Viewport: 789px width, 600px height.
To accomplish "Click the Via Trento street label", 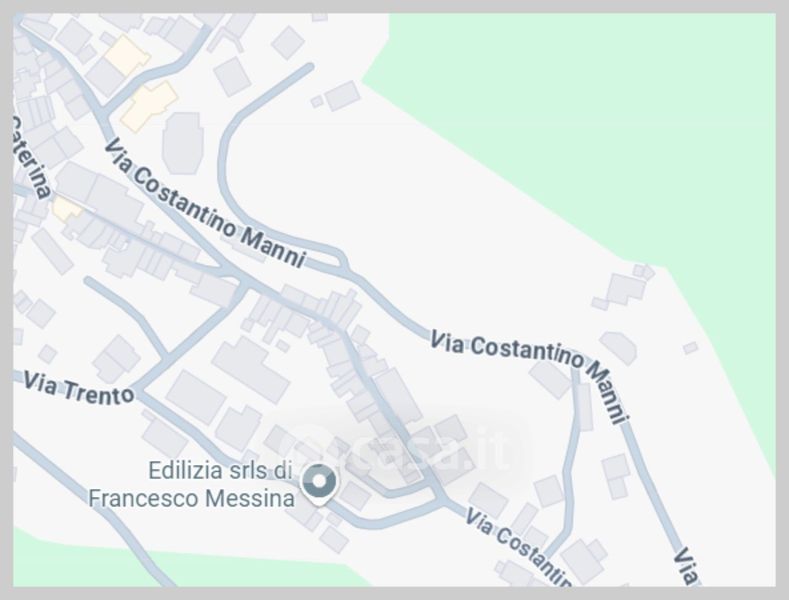I will coord(79,389).
